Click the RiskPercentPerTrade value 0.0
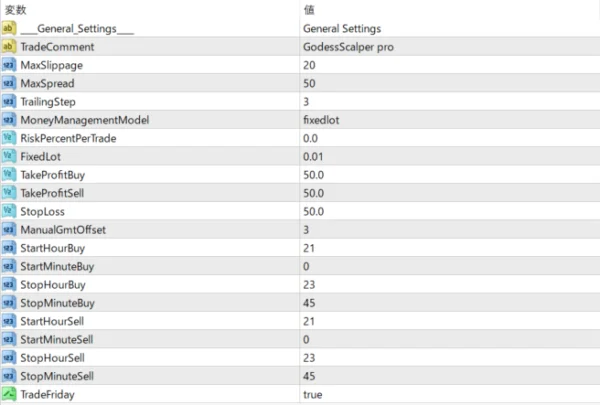Screen dimensions: 600x405 point(310,138)
